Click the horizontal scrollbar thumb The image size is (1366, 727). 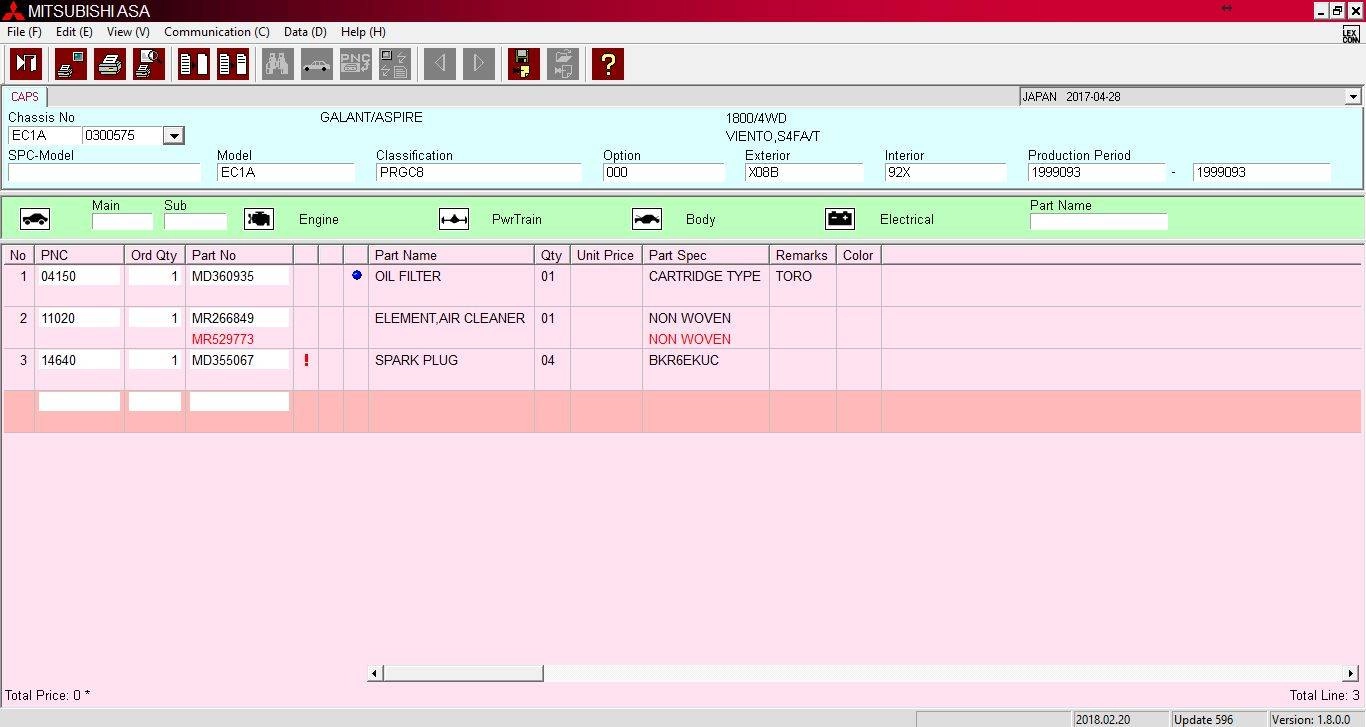coord(463,673)
